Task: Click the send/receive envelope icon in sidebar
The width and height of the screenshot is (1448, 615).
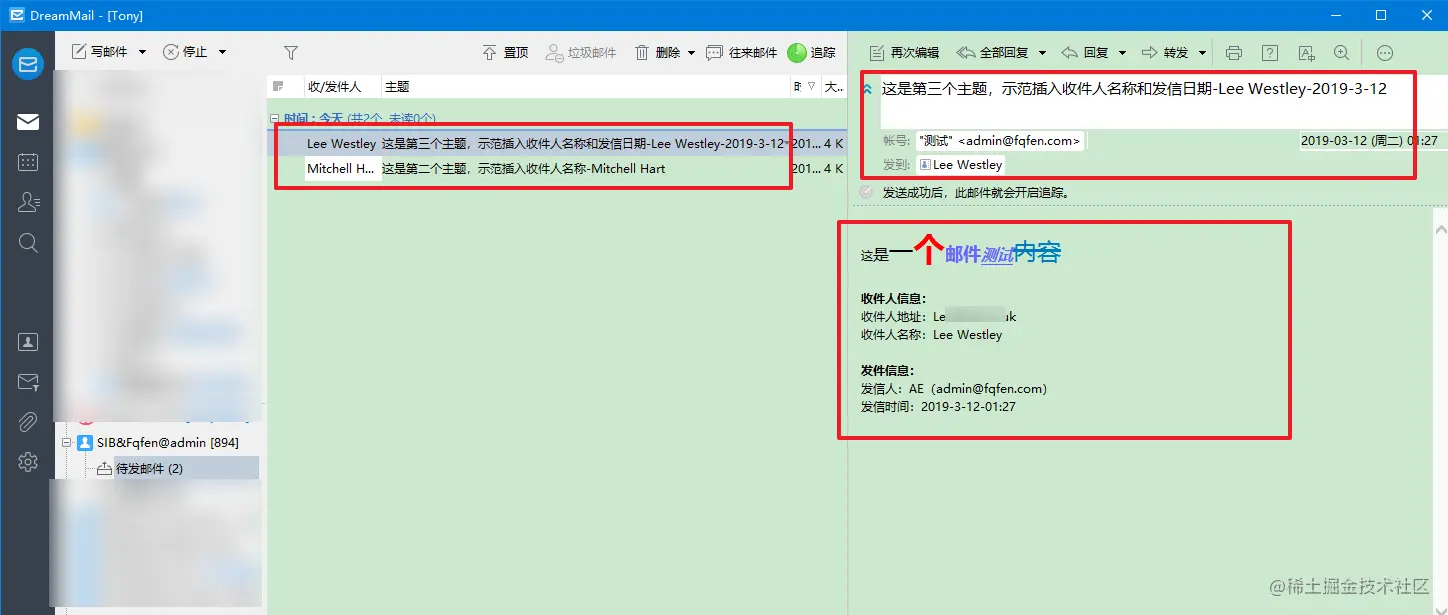Action: coord(28,382)
